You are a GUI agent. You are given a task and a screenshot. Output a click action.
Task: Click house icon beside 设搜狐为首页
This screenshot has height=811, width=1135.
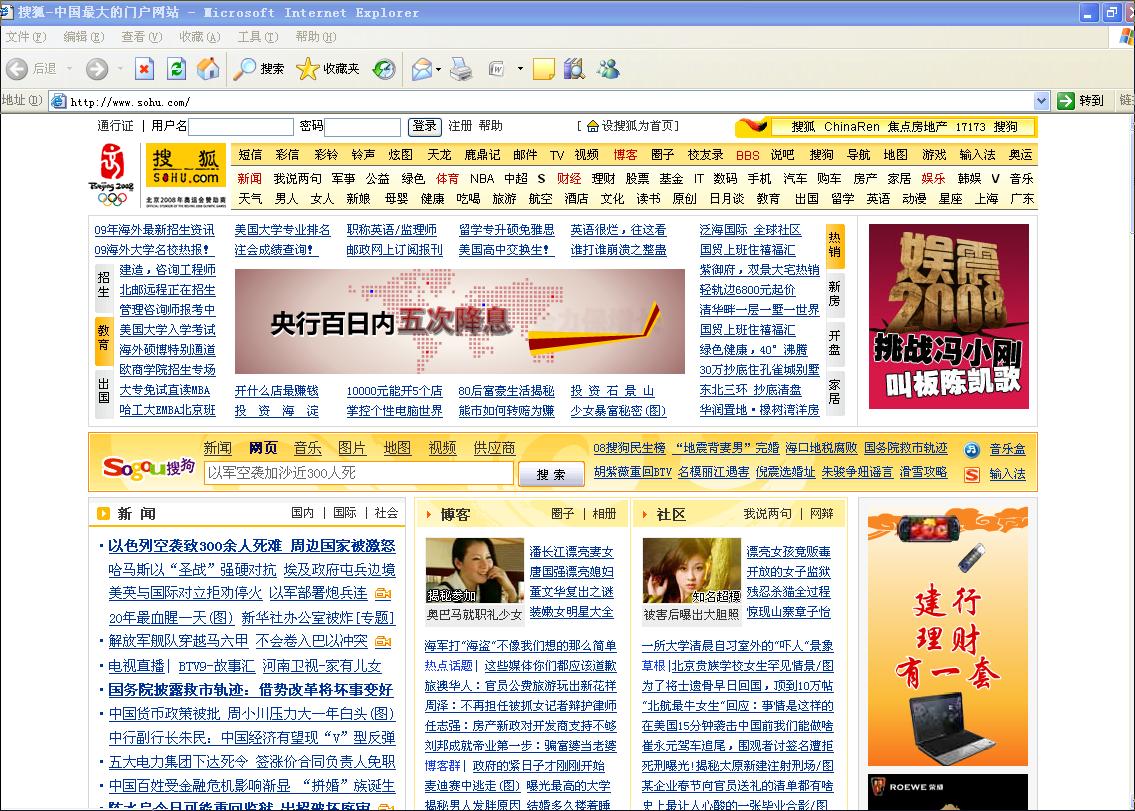click(x=593, y=126)
